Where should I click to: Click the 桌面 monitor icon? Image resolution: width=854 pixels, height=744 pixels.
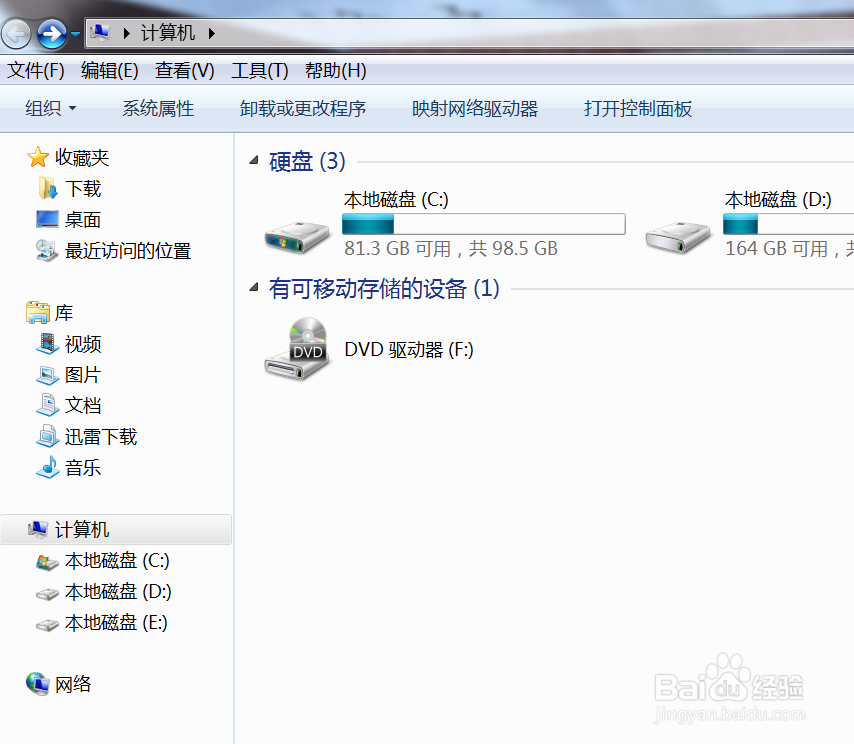[47, 219]
